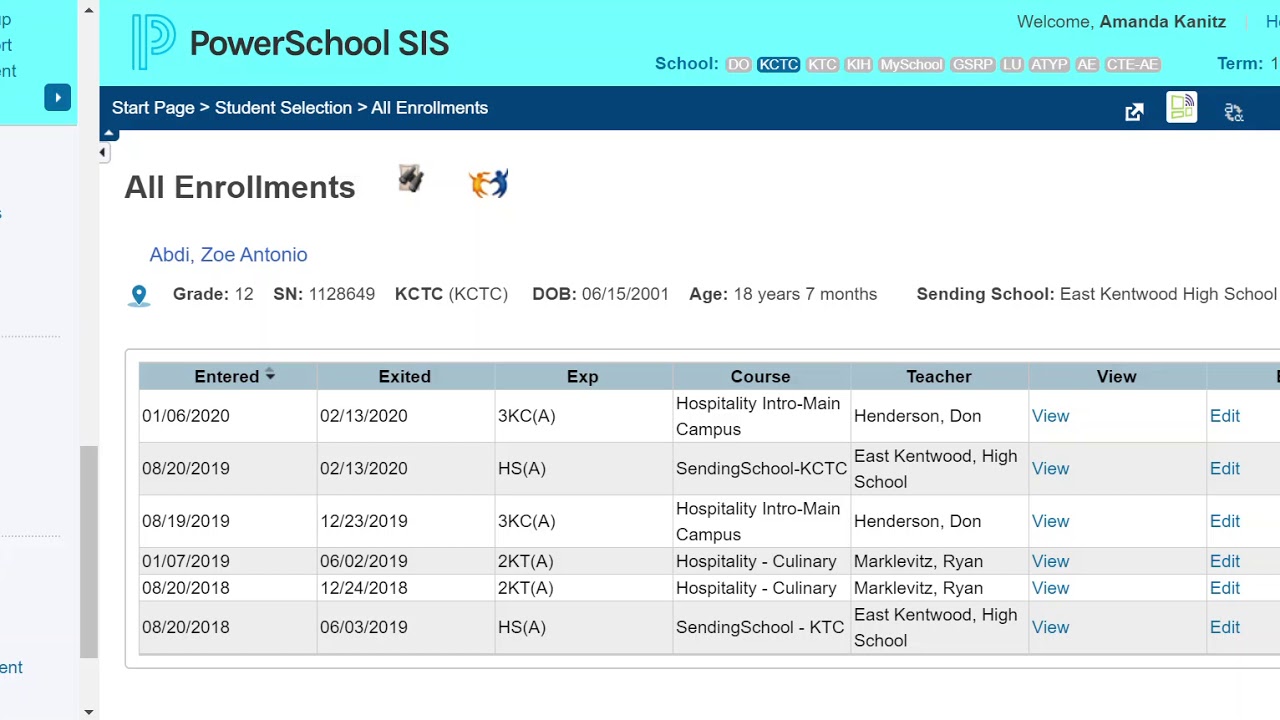Select the AE school tab

tap(1087, 64)
